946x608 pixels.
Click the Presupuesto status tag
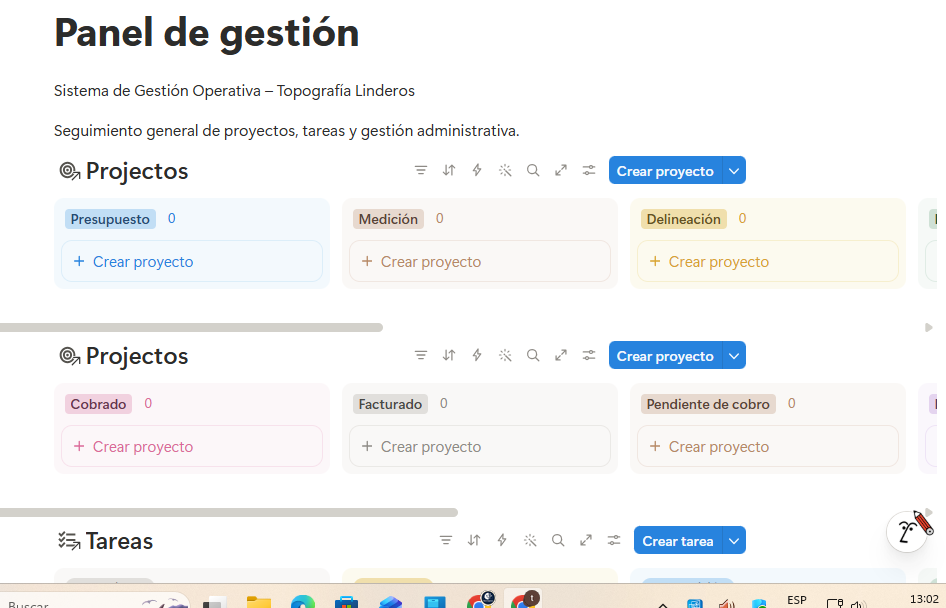point(110,219)
